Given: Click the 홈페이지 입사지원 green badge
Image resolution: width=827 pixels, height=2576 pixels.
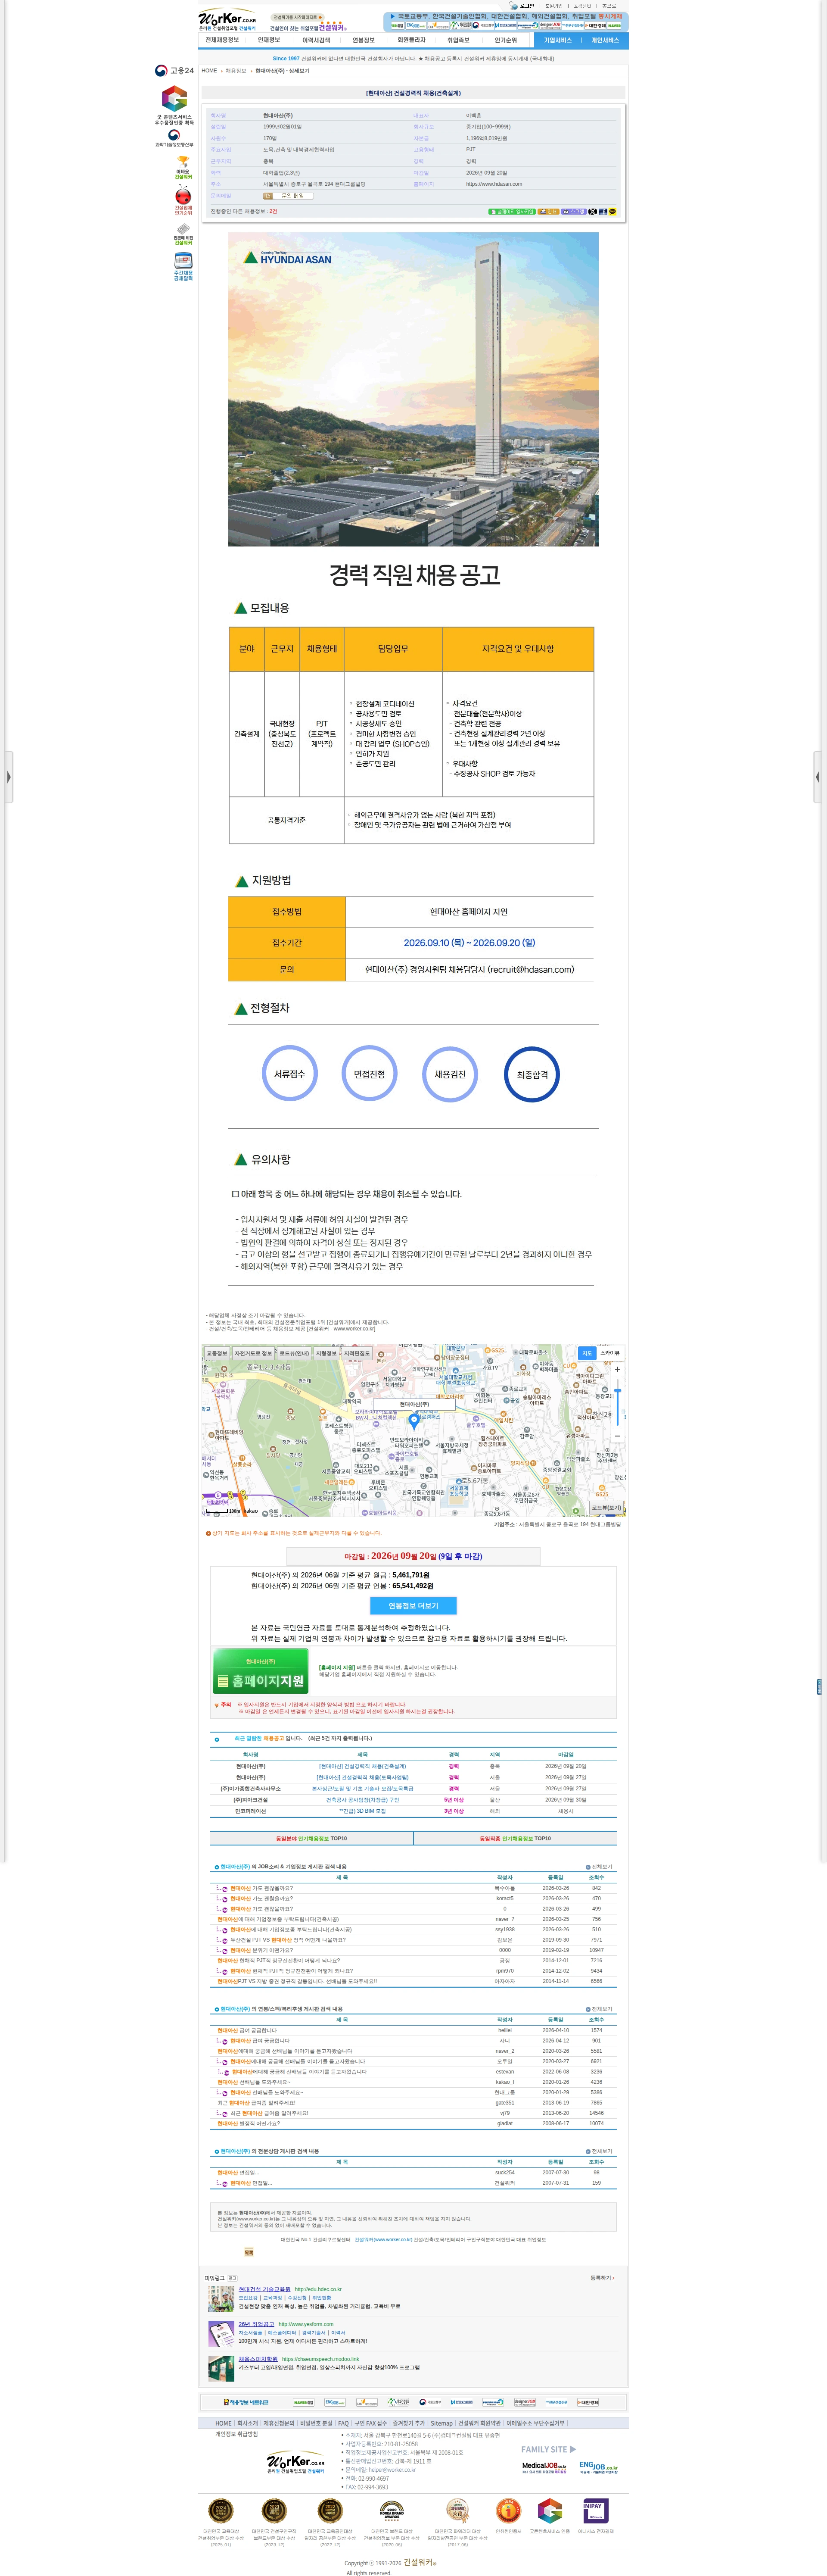Looking at the screenshot, I should 512,212.
